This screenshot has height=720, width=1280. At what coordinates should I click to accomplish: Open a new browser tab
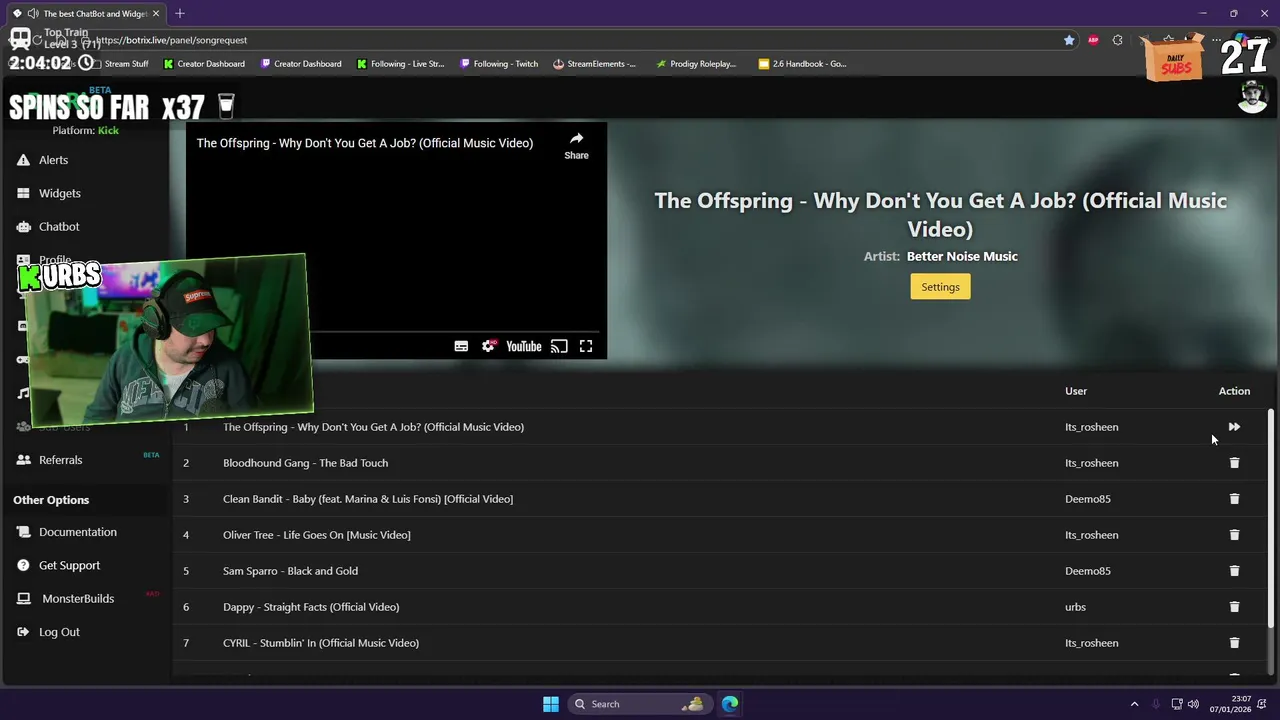click(x=180, y=13)
